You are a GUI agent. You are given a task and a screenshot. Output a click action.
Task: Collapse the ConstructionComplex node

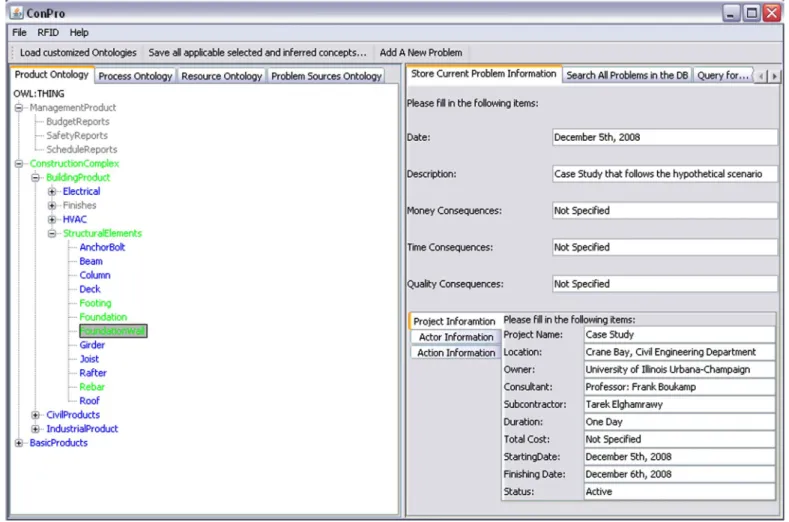click(x=19, y=164)
